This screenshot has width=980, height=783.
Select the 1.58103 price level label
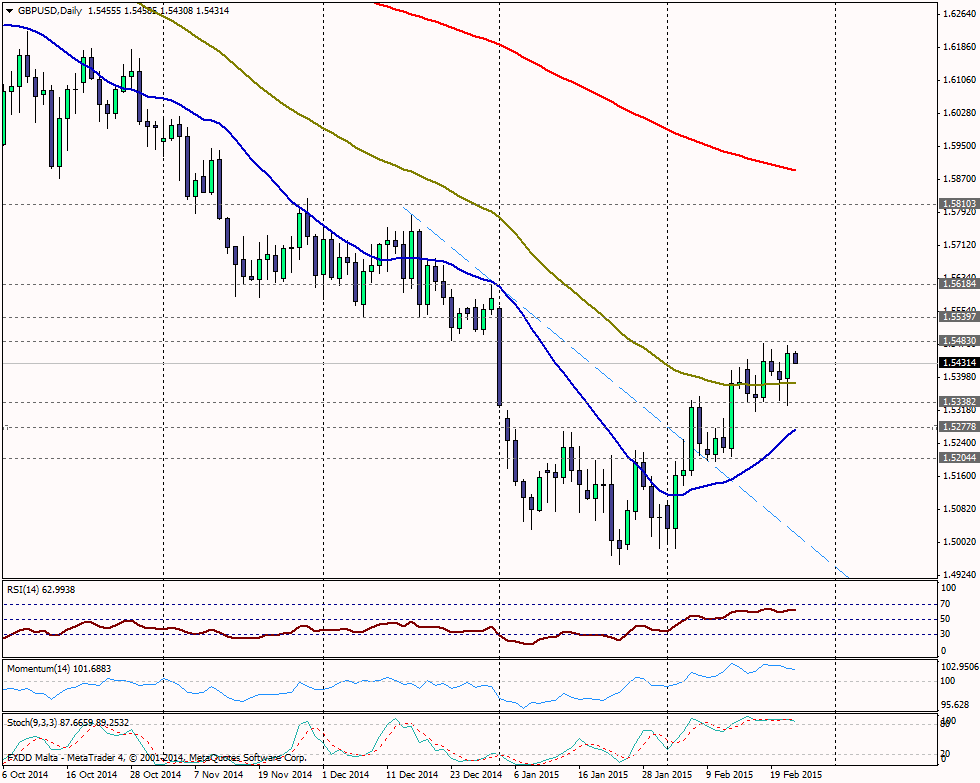[958, 203]
